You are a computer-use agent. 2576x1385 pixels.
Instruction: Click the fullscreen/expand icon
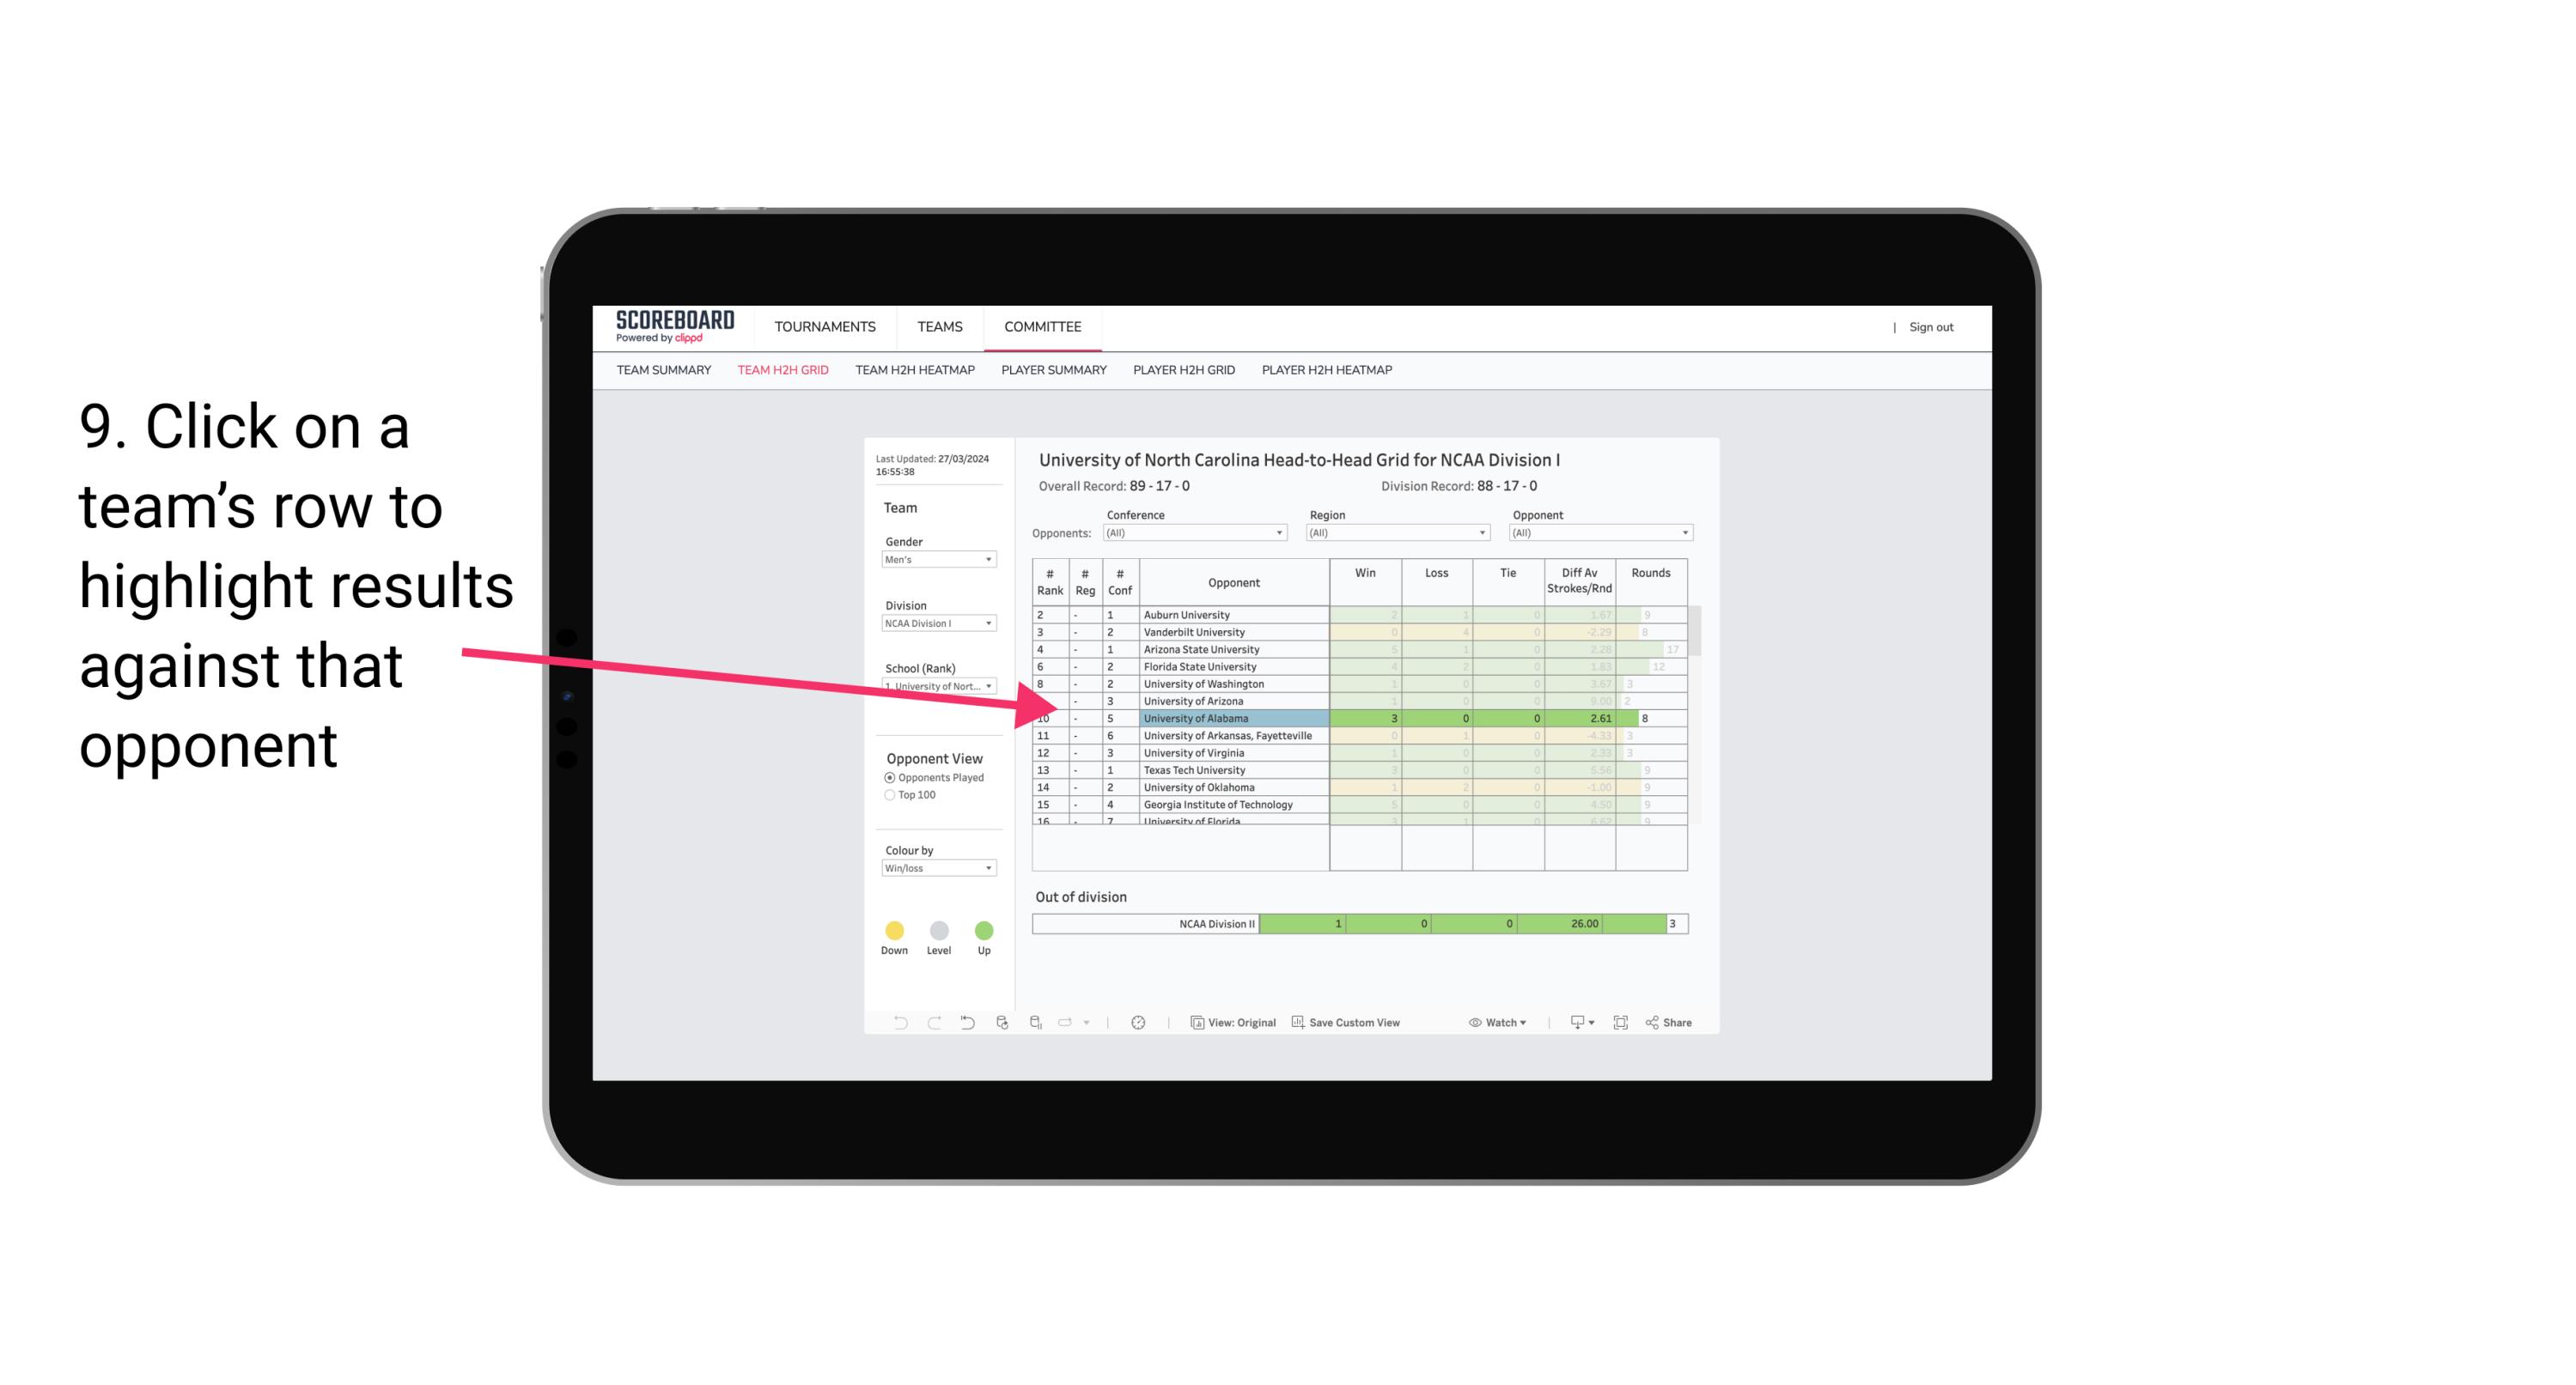[1617, 1025]
